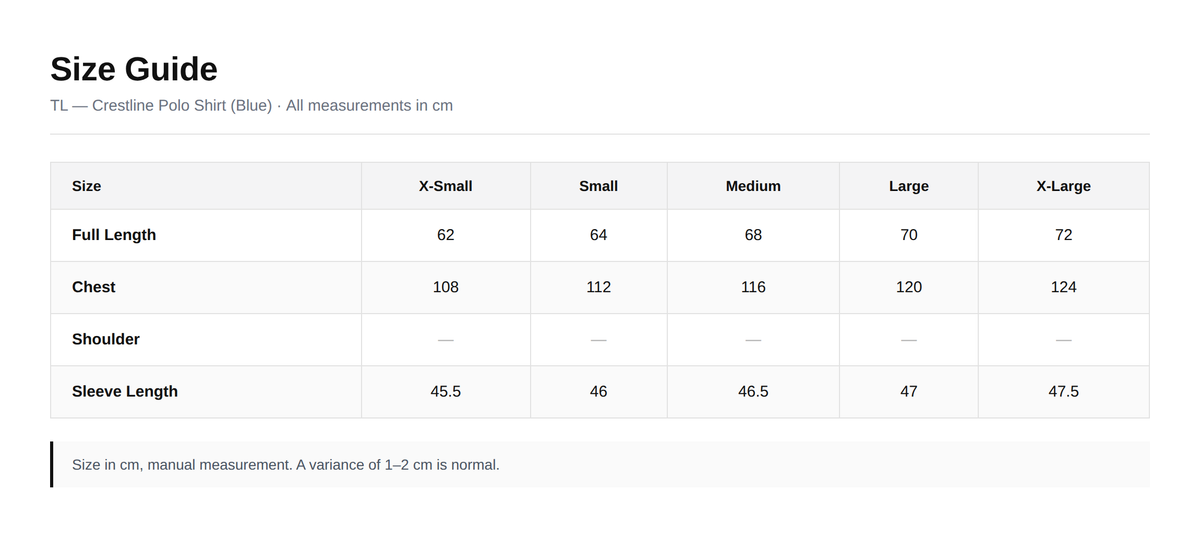Click the Size Guide heading
Viewport: 1200px width, 550px height.
(134, 69)
